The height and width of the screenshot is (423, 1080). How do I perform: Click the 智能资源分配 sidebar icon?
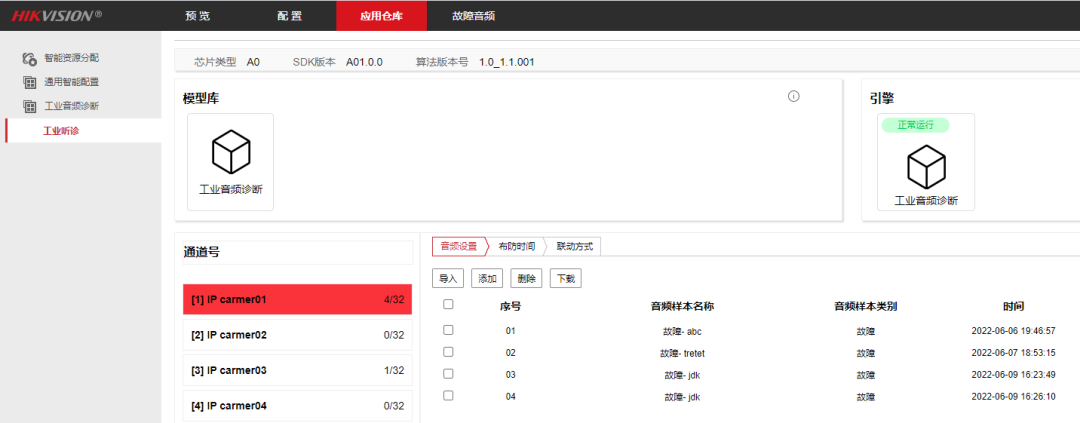[29, 58]
